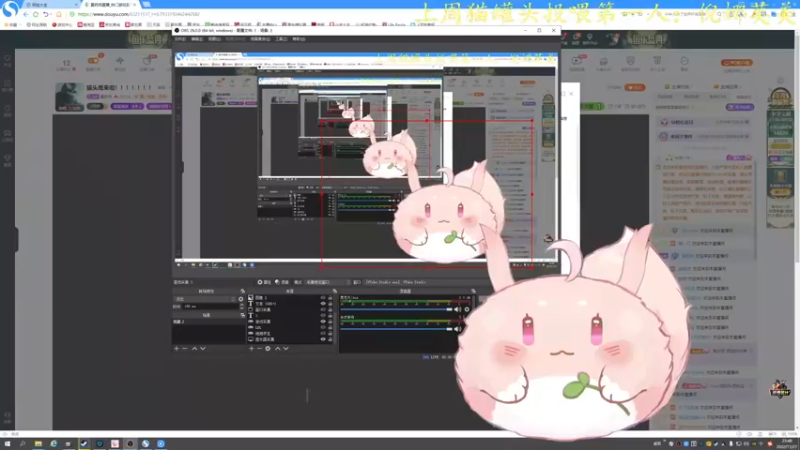Open streamer avatar thumbnail on Douyu page

pos(69,97)
